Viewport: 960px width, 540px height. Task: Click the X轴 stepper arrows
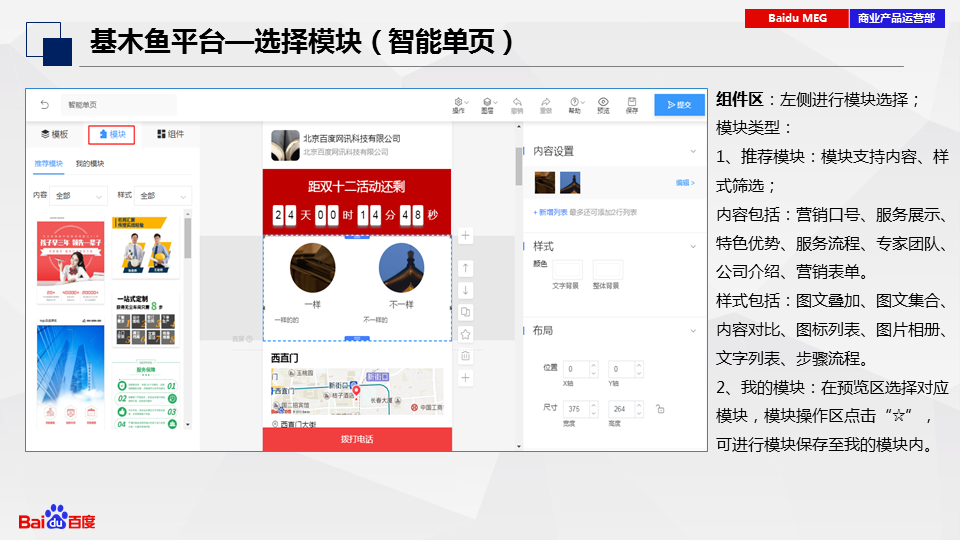(593, 369)
